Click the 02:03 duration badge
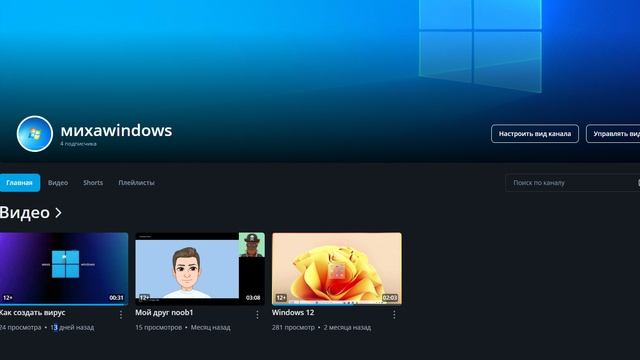 390,298
